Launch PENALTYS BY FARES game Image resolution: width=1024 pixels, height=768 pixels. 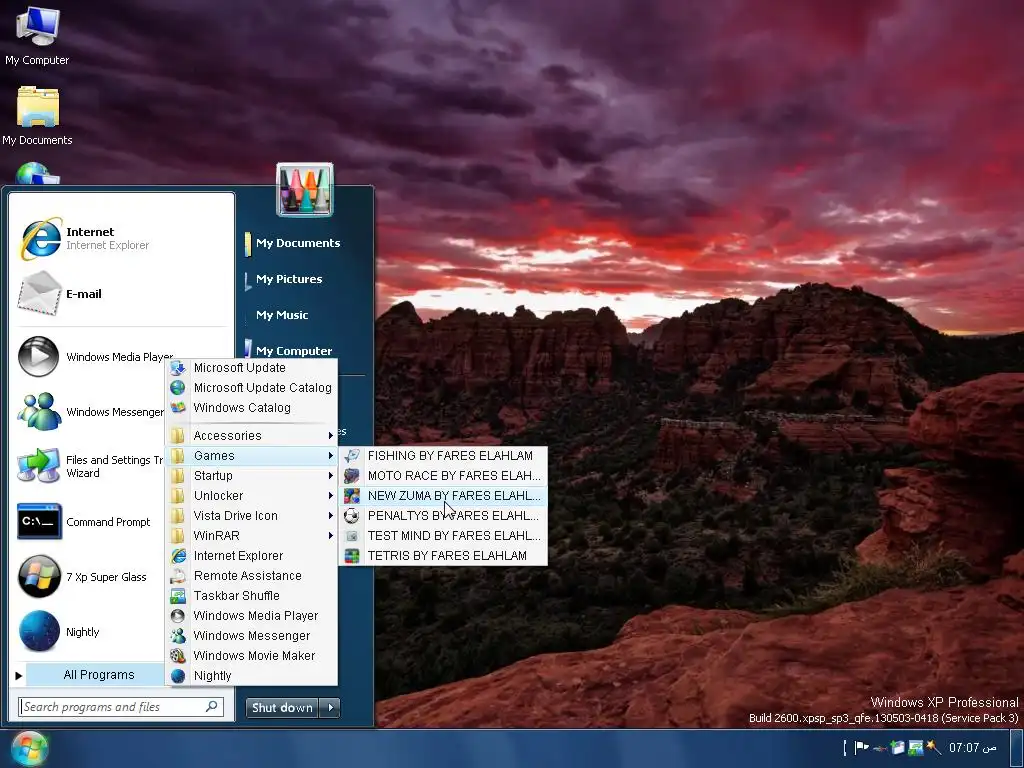pos(443,516)
